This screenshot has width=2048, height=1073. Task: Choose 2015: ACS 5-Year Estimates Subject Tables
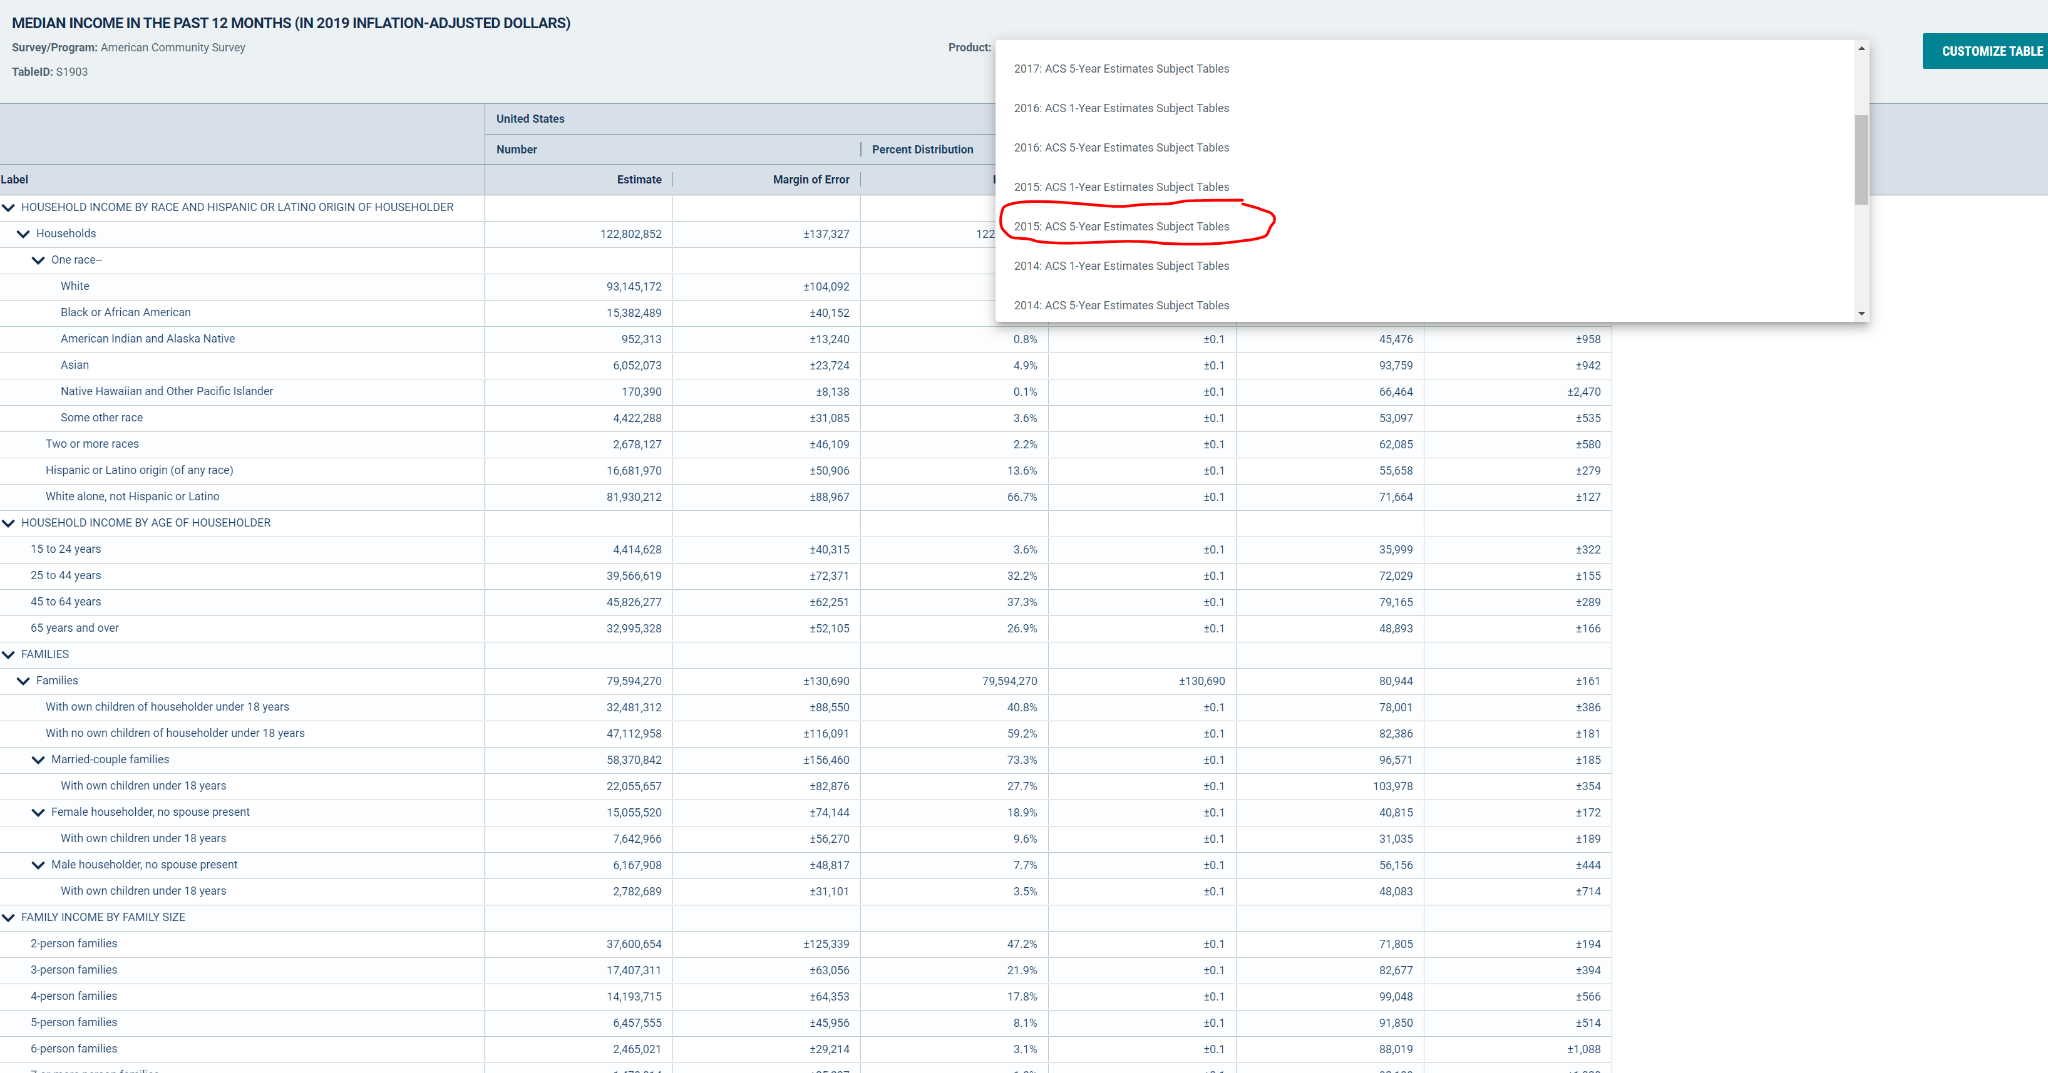point(1121,227)
